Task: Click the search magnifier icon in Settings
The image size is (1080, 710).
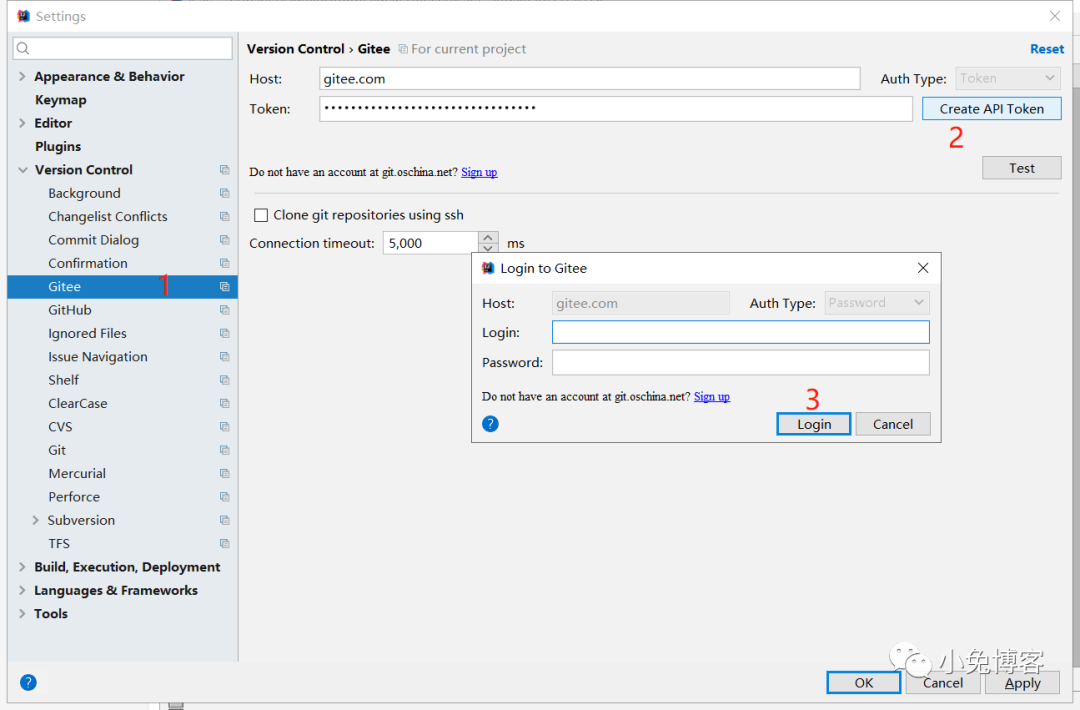Action: (x=23, y=48)
